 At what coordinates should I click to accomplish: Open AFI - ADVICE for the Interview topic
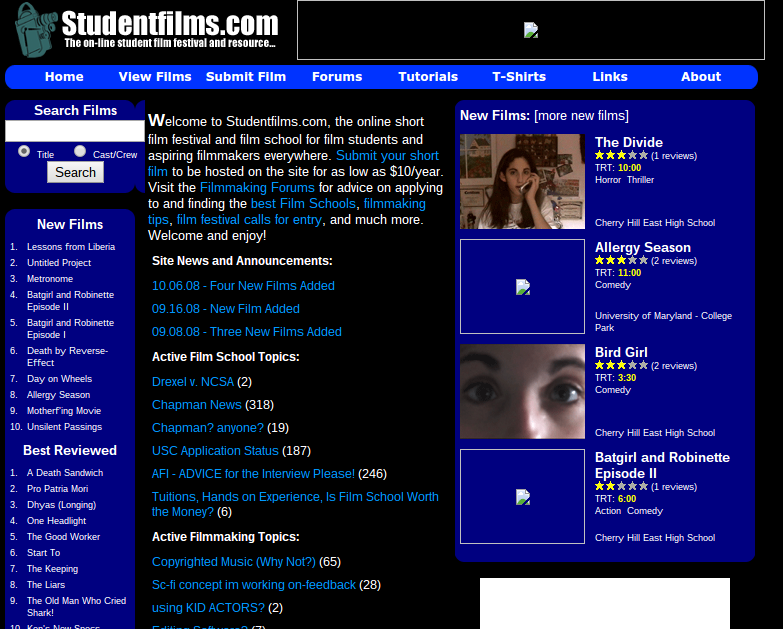pos(253,474)
